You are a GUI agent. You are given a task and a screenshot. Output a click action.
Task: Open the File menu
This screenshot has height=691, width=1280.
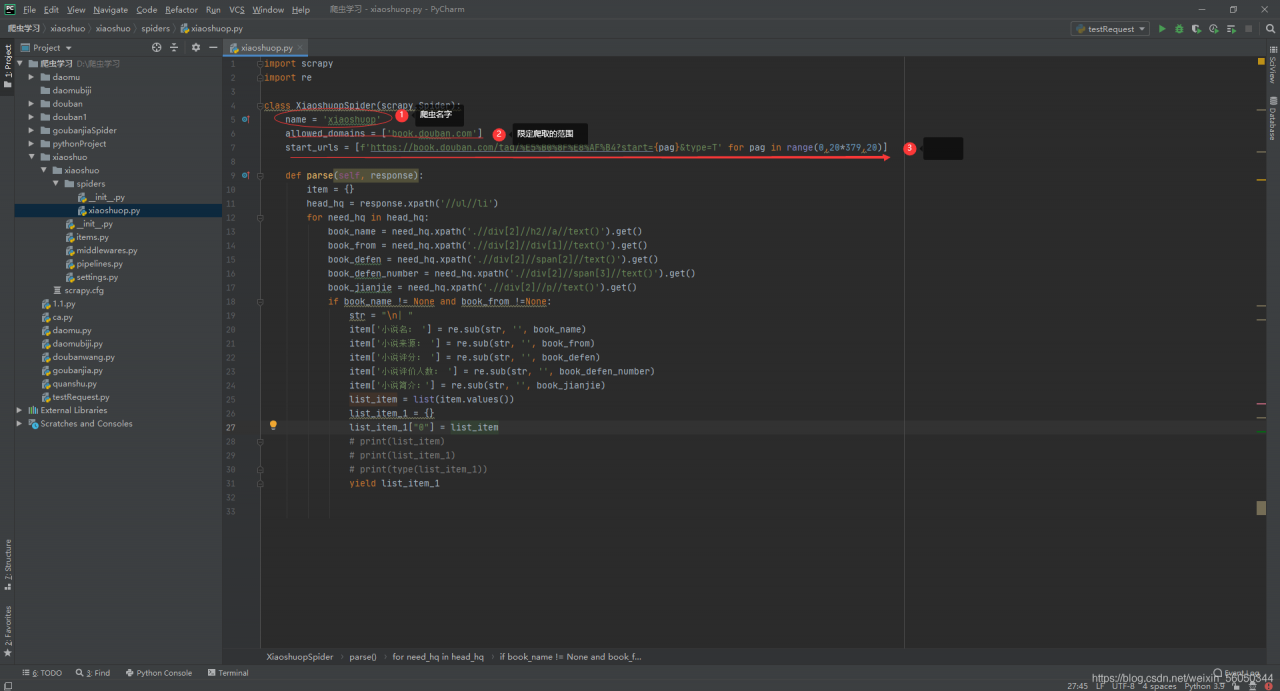[x=29, y=10]
